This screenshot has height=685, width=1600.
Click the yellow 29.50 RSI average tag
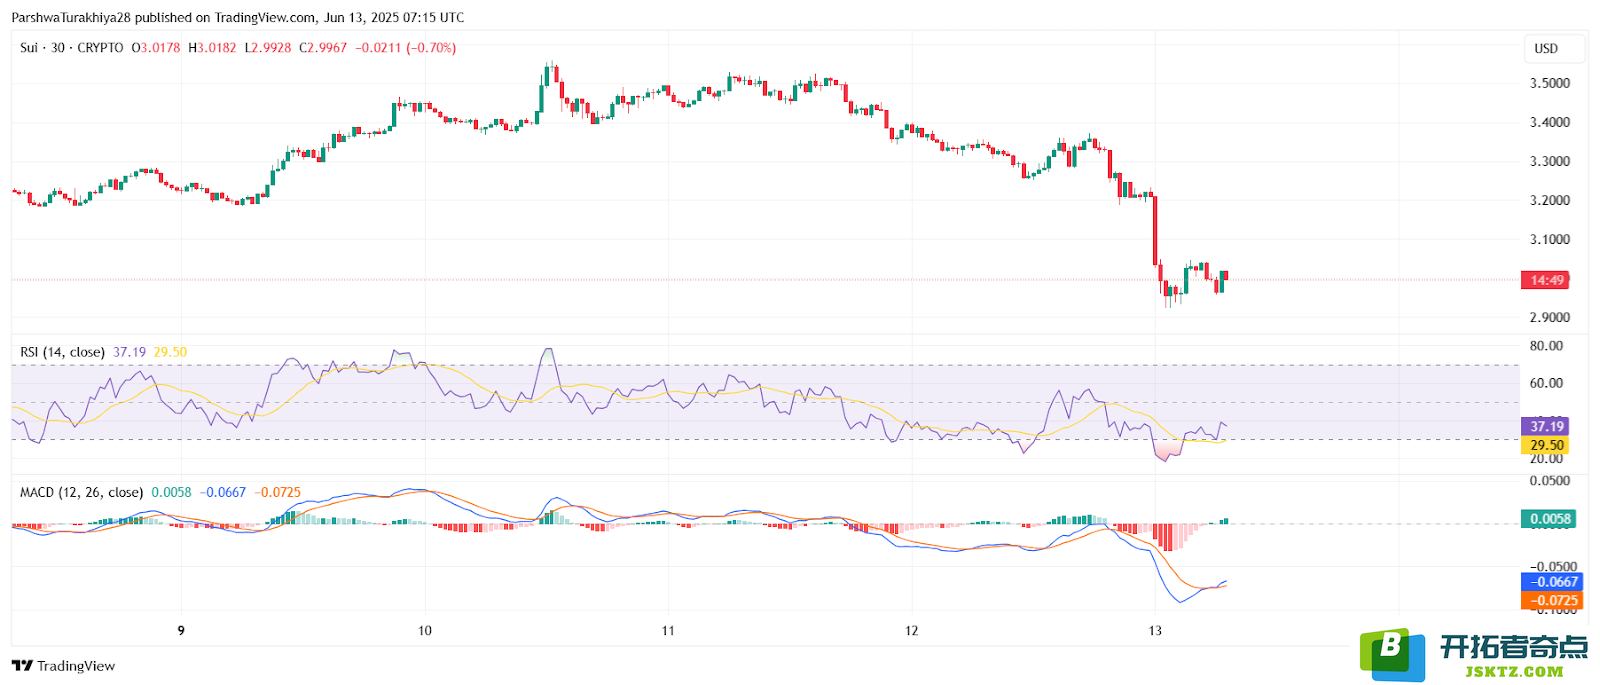point(1545,445)
